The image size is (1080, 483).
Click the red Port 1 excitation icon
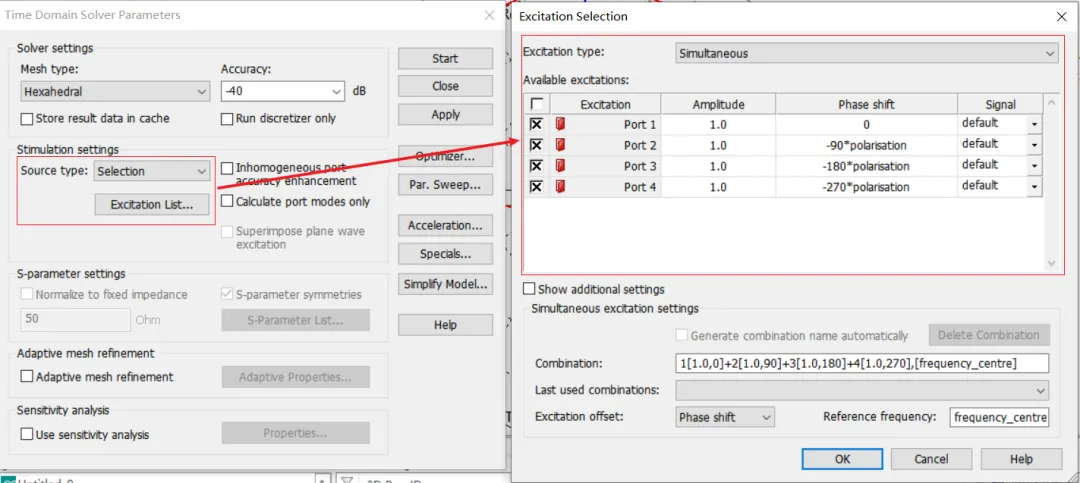coord(560,125)
